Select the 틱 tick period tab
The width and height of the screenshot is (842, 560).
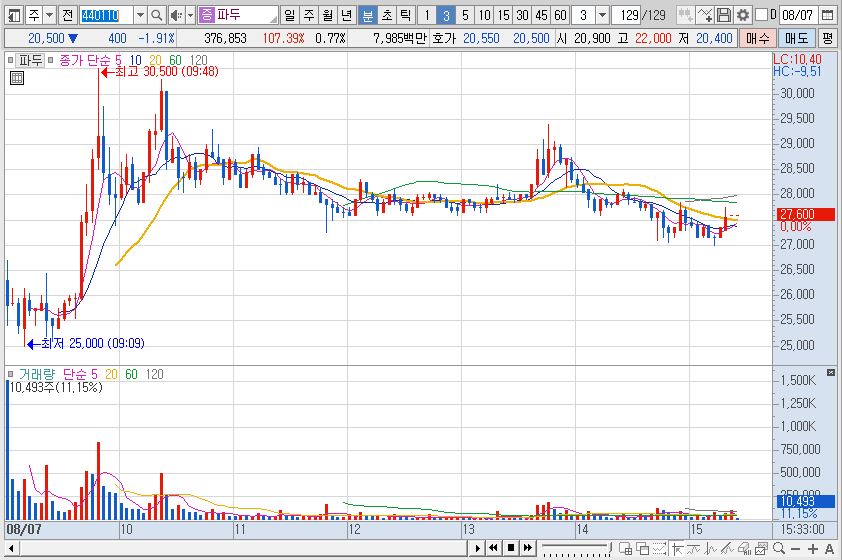tap(406, 15)
